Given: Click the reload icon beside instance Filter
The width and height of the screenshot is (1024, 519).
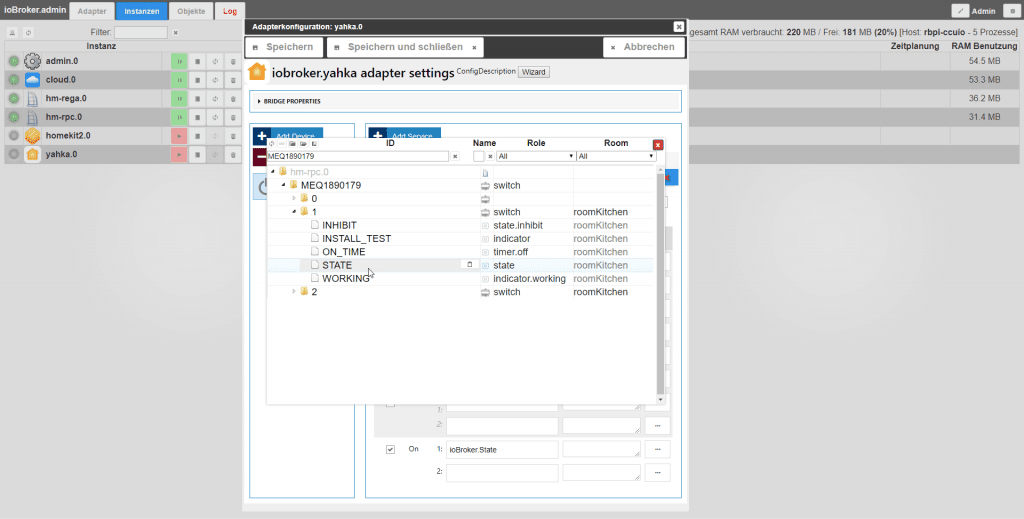Looking at the screenshot, I should point(28,33).
